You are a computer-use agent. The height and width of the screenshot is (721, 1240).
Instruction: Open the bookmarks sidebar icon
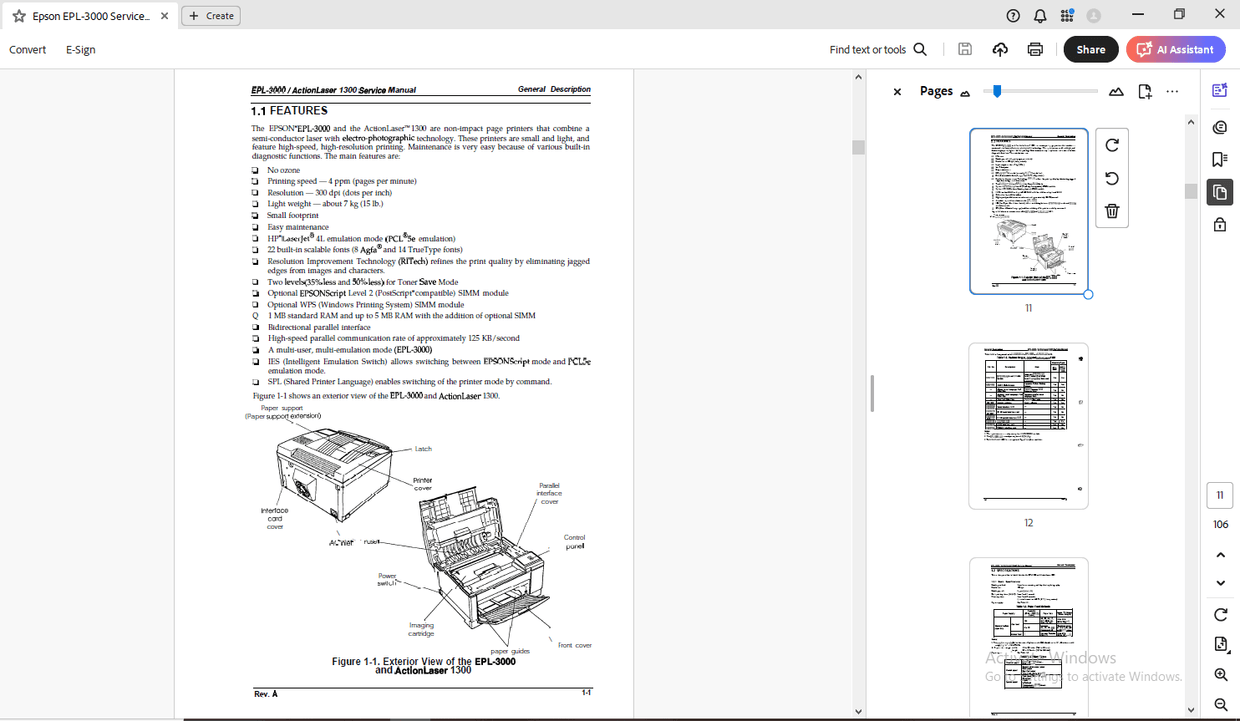1220,159
